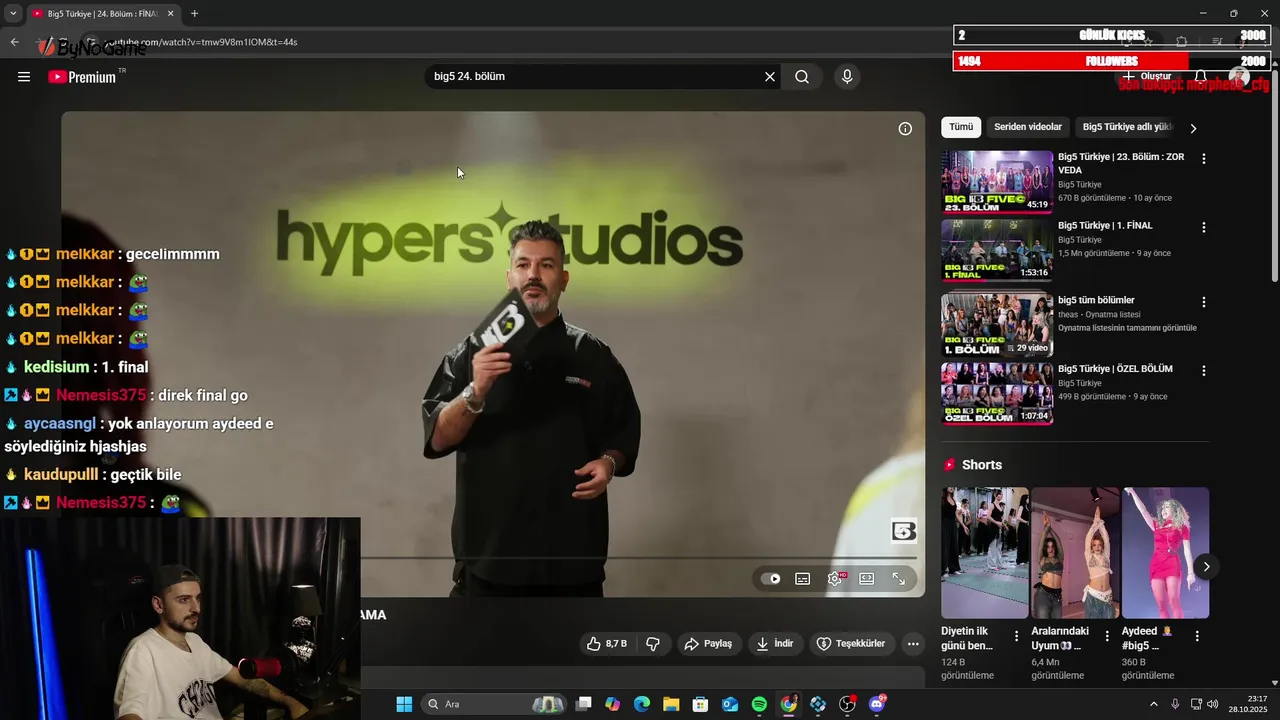Viewport: 1280px width, 720px height.
Task: Open options for Aydeed #big5 short
Action: coord(1197,636)
